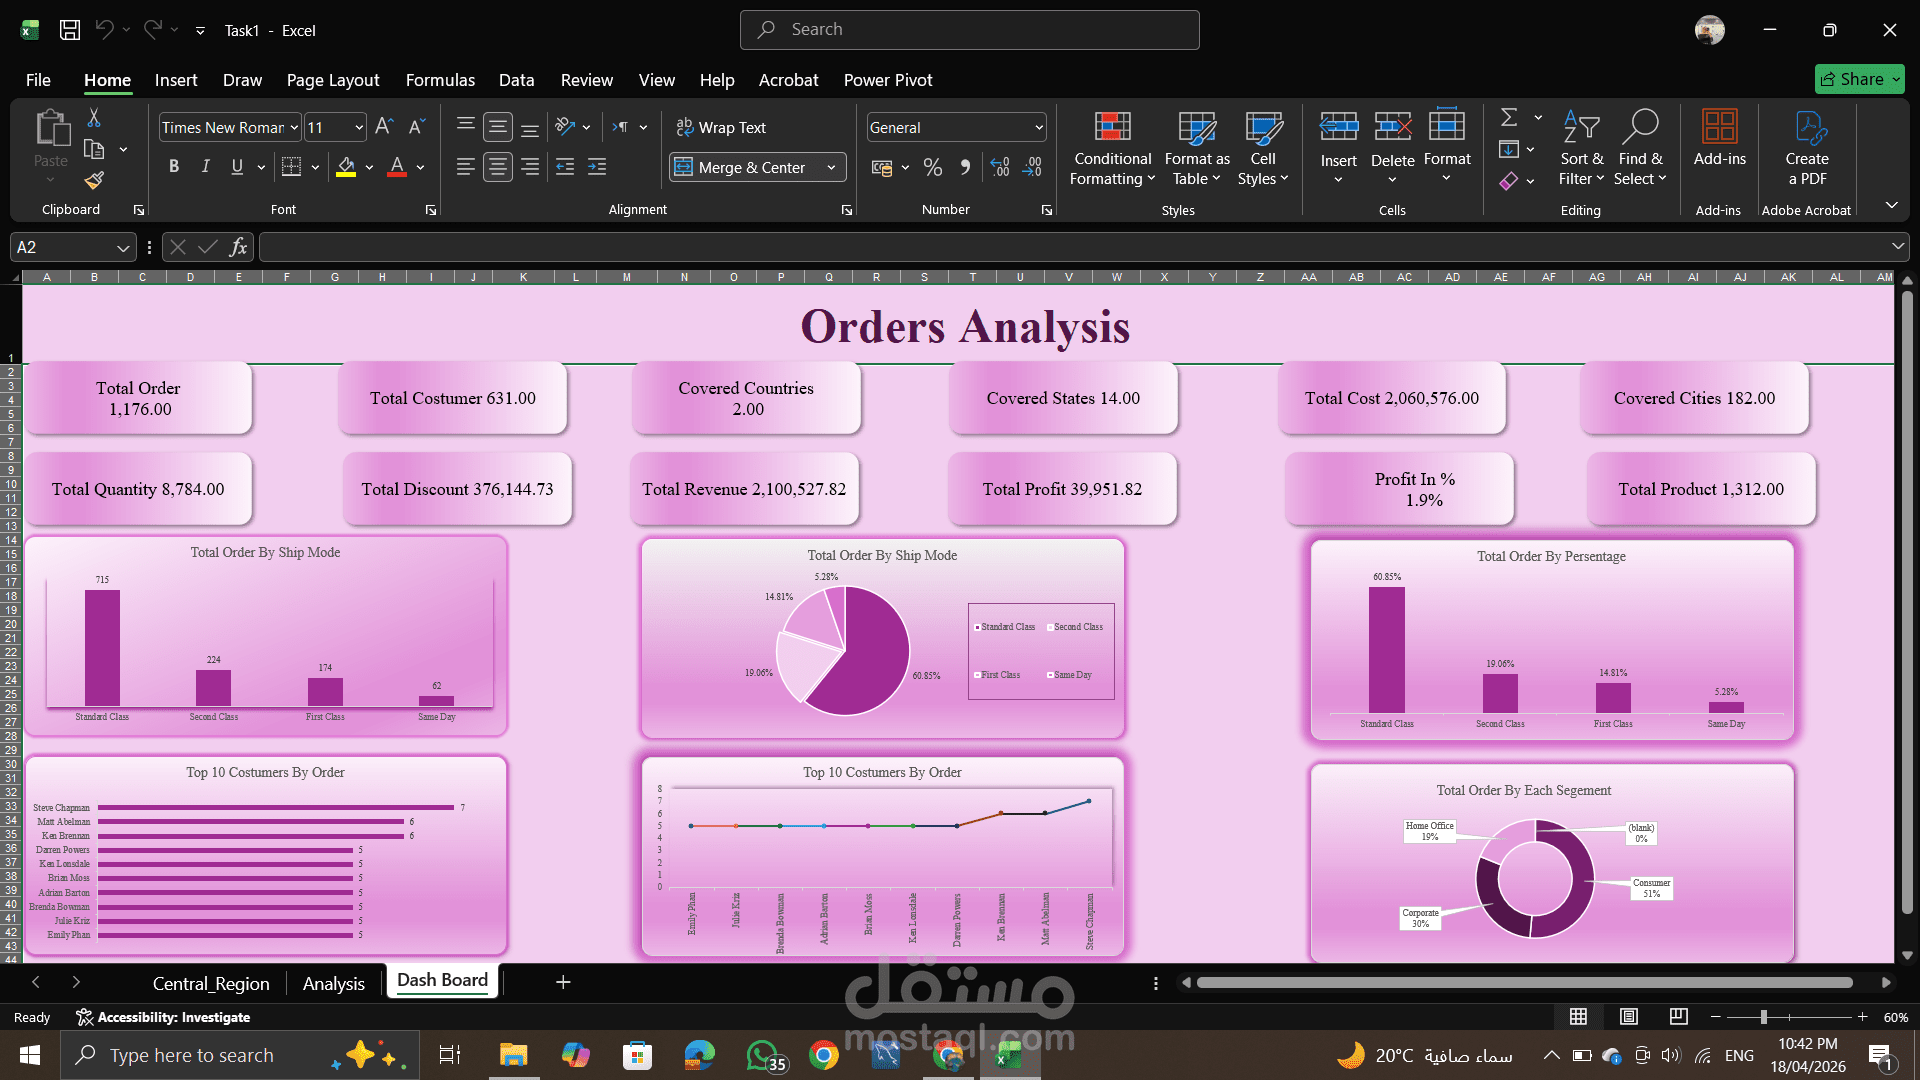
Task: Toggle Wrap Text
Action: (722, 127)
